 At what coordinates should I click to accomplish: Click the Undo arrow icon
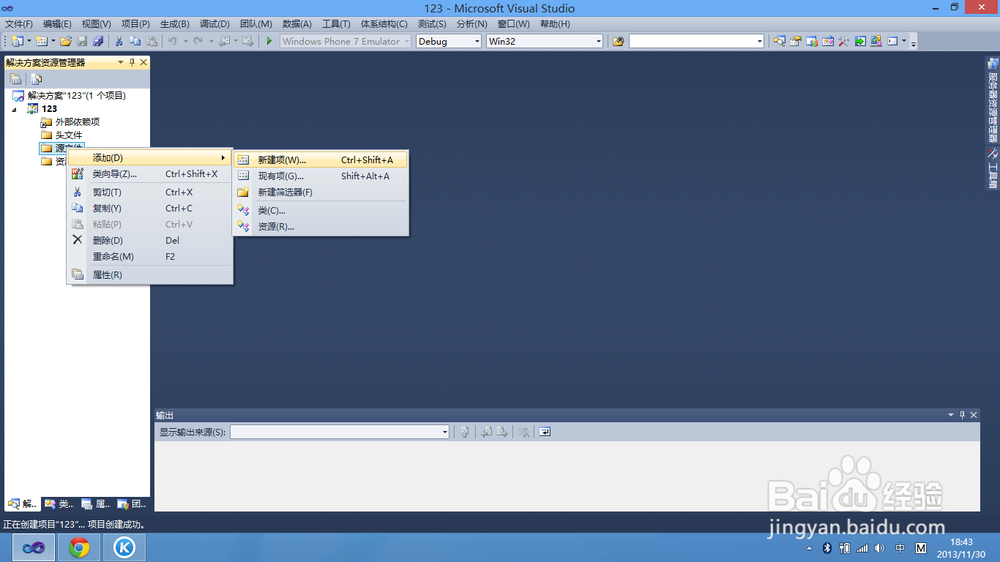[x=172, y=41]
